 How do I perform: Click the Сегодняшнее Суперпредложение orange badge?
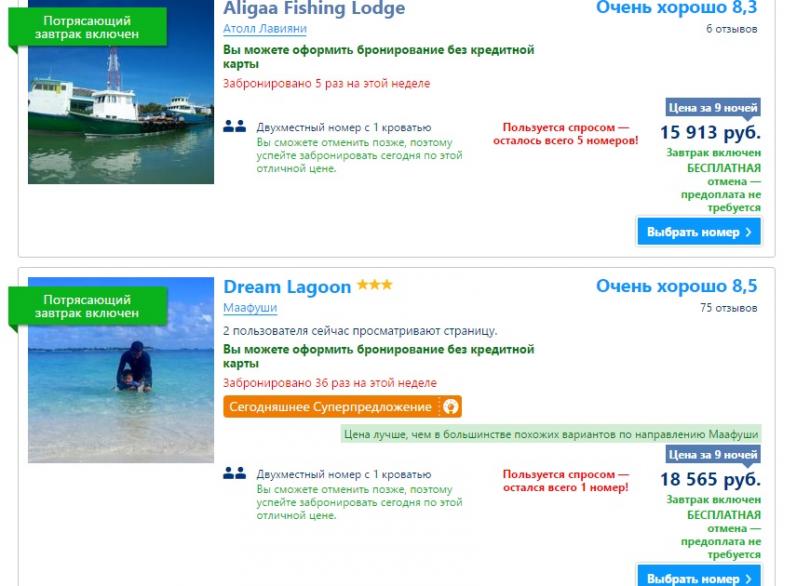coord(342,407)
